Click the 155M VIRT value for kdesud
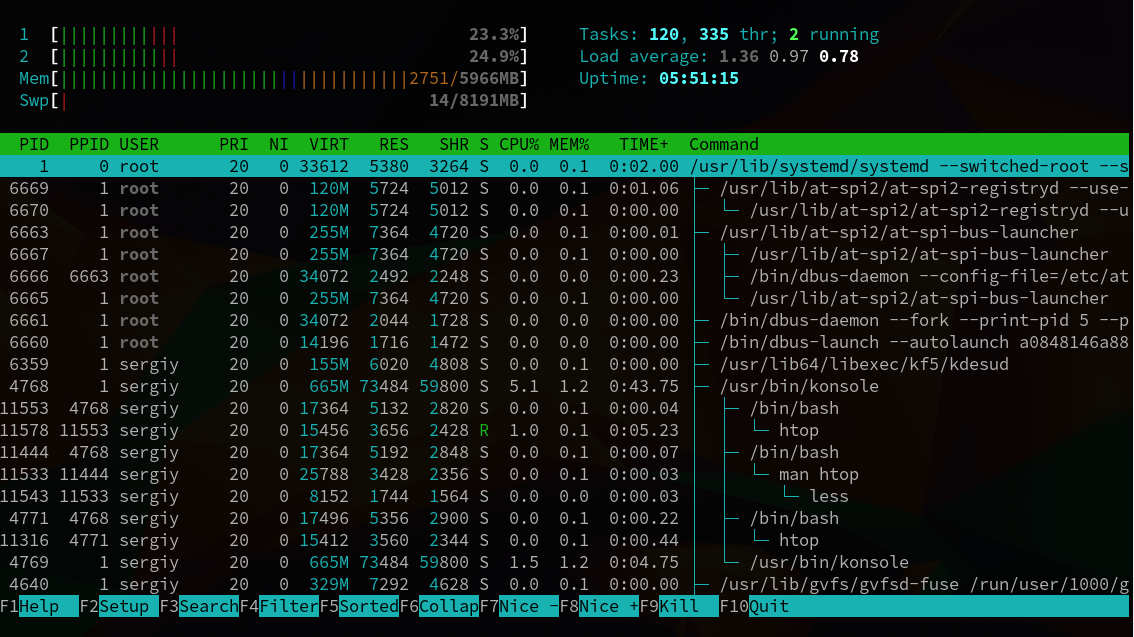The width and height of the screenshot is (1134, 637). pyautogui.click(x=328, y=364)
